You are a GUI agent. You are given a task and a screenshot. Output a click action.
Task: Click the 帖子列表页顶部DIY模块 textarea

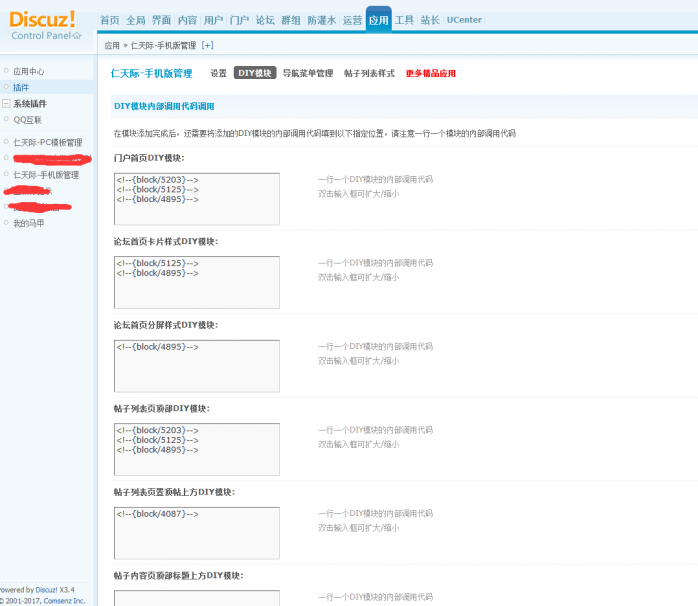[197, 449]
